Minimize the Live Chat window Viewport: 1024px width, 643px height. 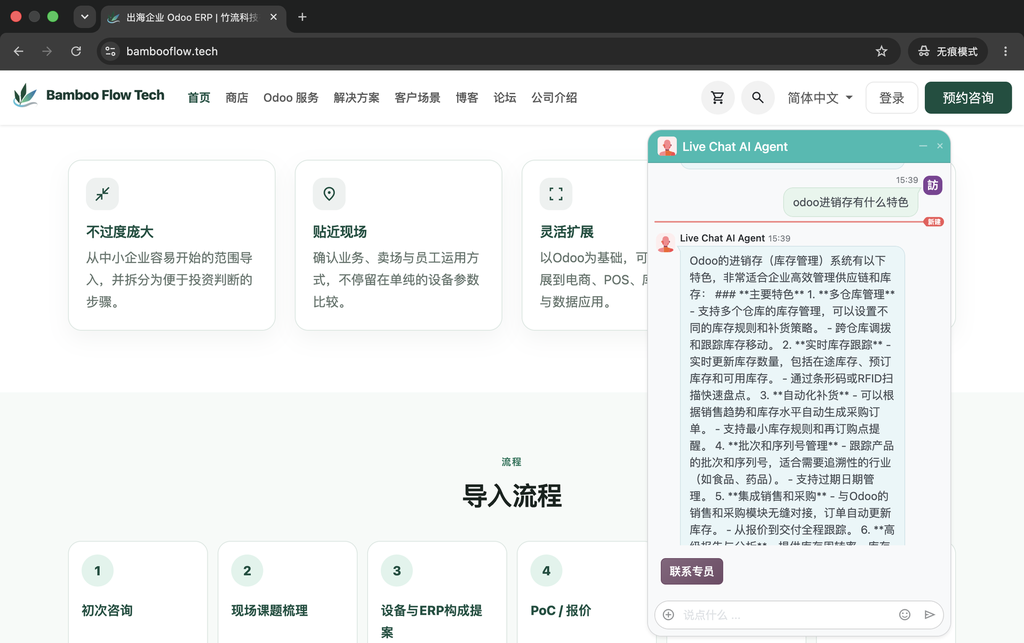tap(923, 146)
